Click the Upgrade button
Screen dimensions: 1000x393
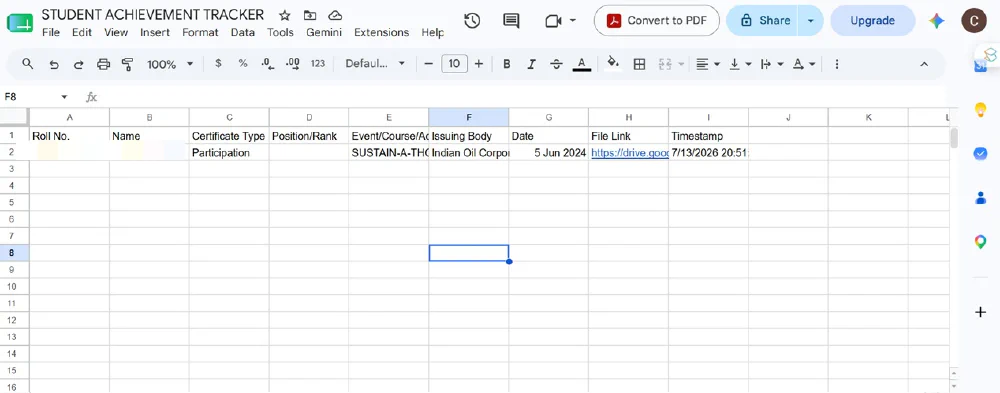coord(872,20)
